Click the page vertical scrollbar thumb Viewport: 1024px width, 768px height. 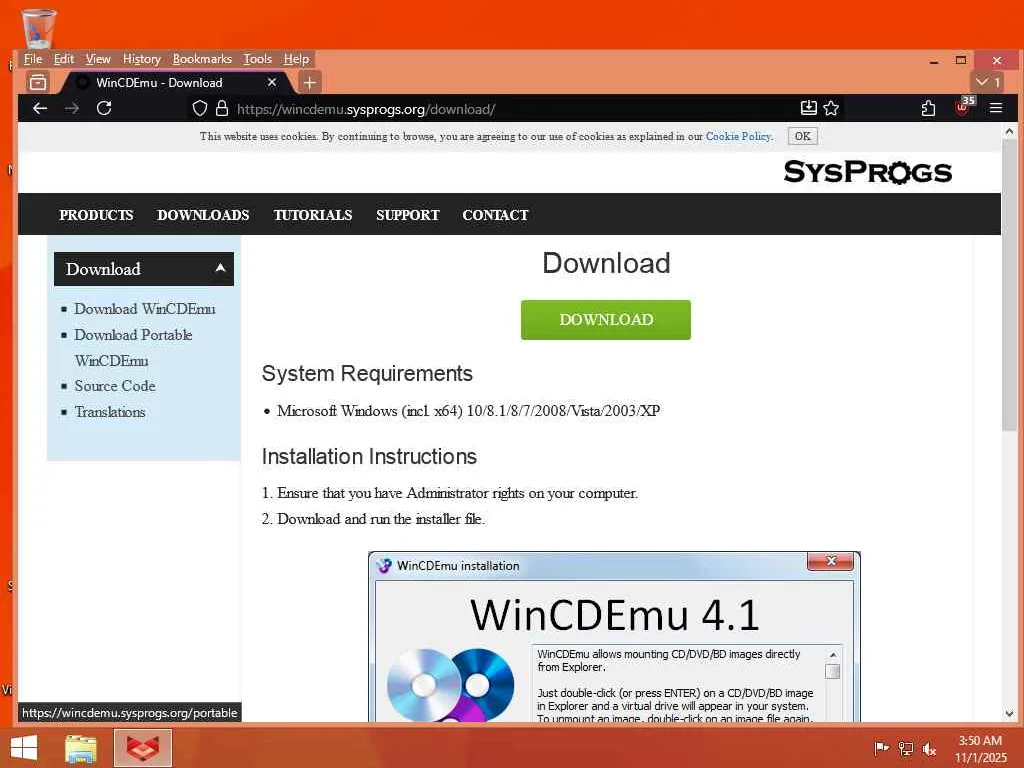coord(1009,286)
